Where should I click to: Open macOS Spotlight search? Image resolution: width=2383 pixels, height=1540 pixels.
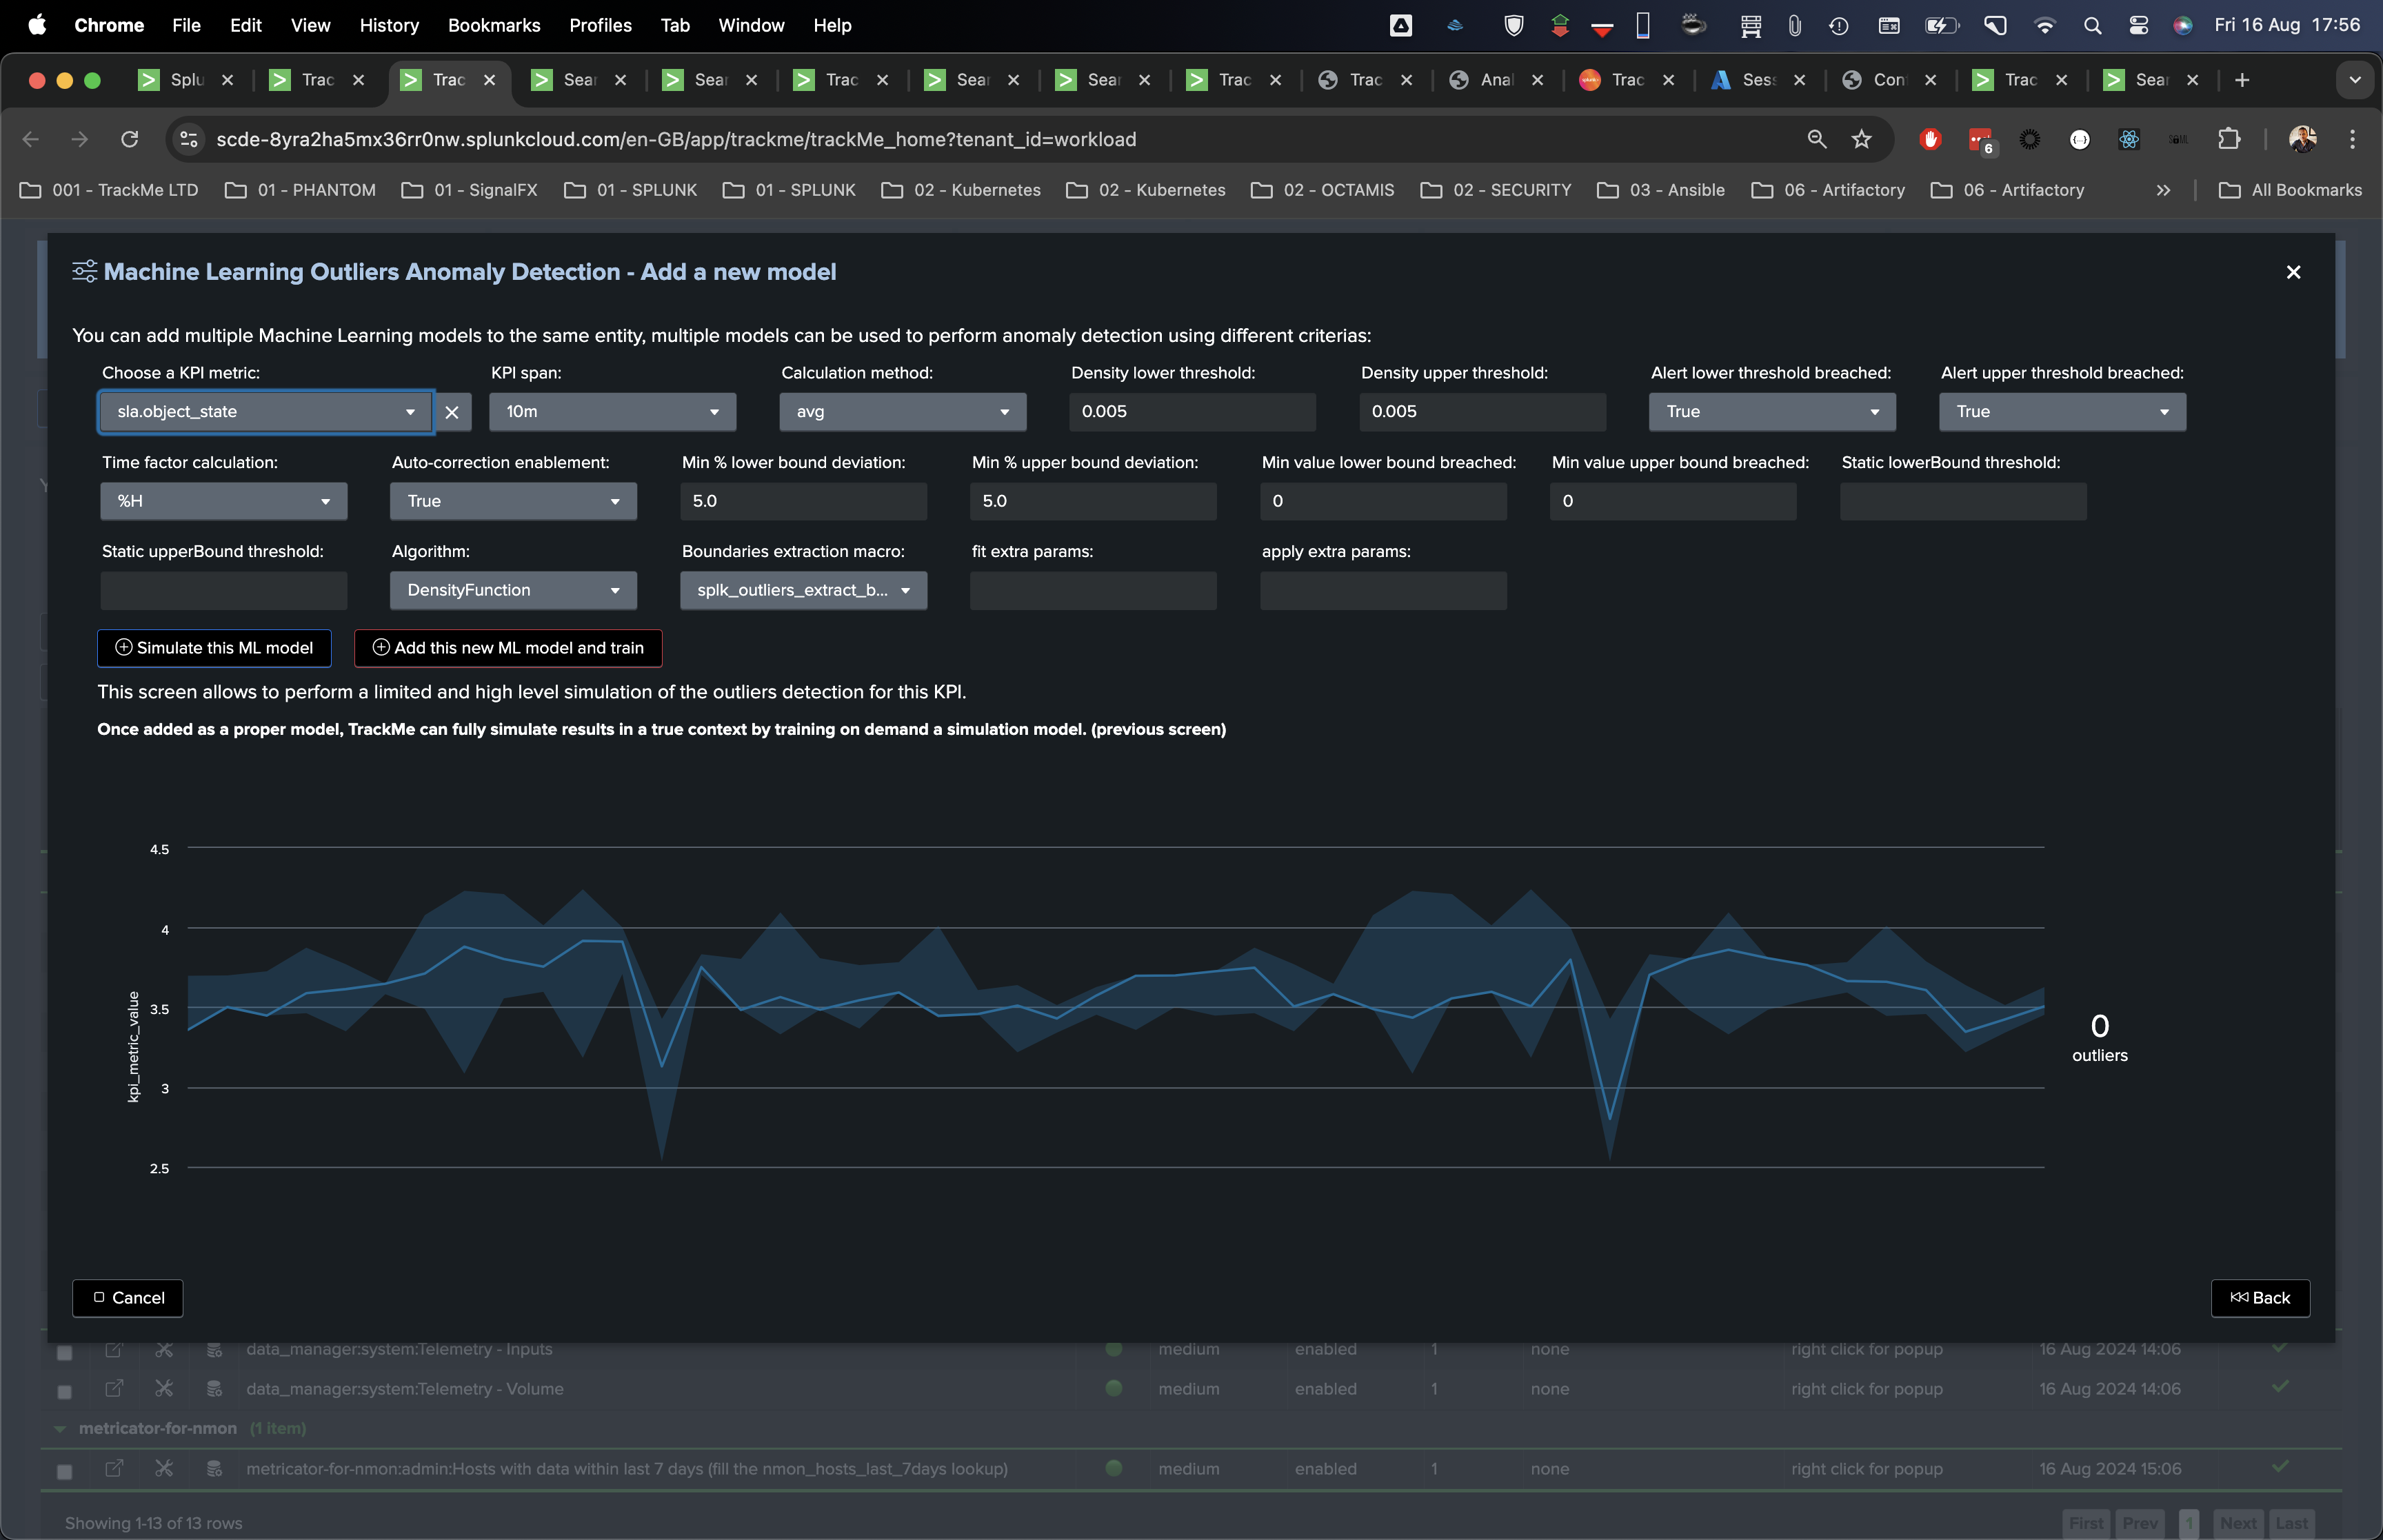2091,25
